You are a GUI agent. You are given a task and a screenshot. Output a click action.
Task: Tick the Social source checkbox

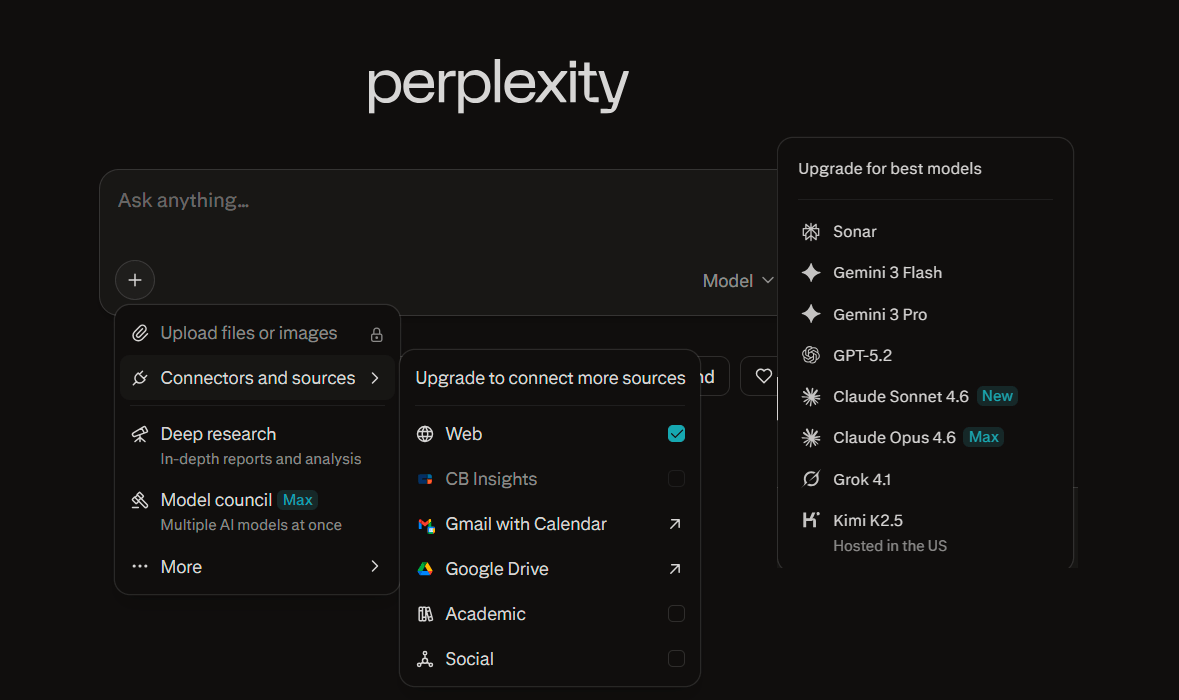pos(676,659)
